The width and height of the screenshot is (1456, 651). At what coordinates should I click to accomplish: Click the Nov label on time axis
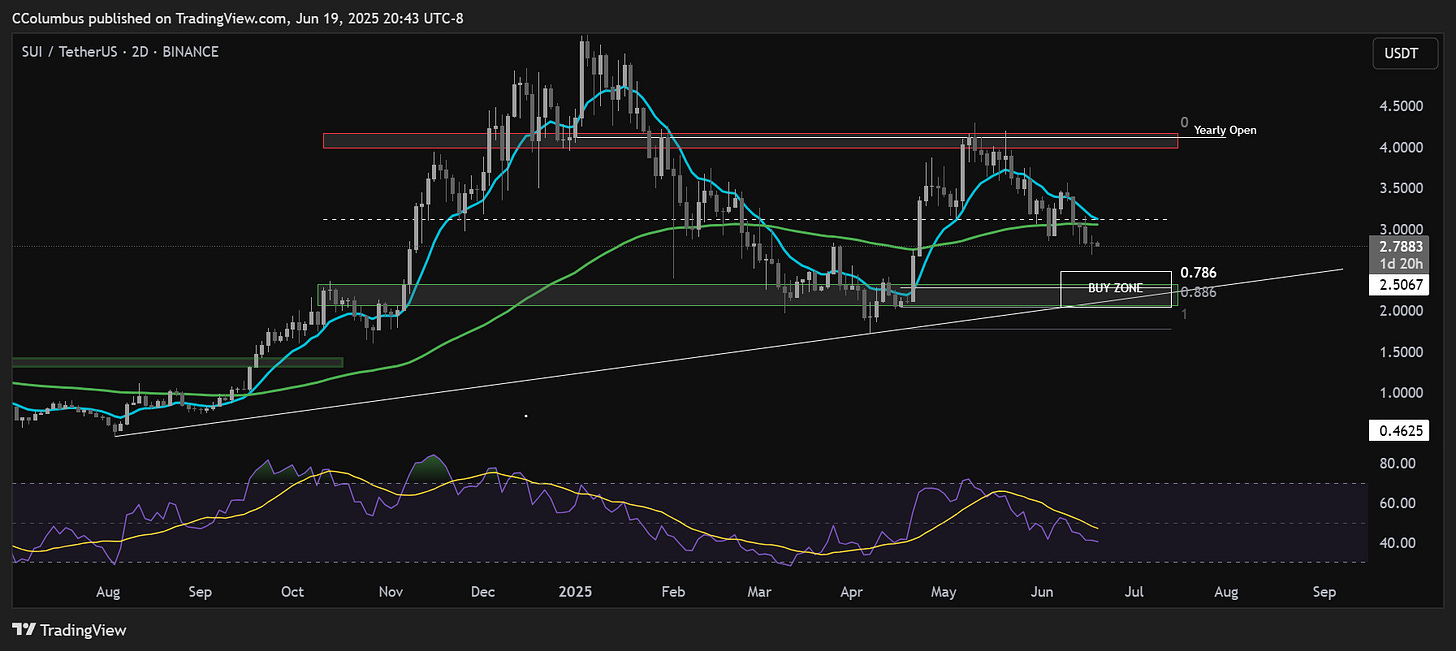coord(391,592)
